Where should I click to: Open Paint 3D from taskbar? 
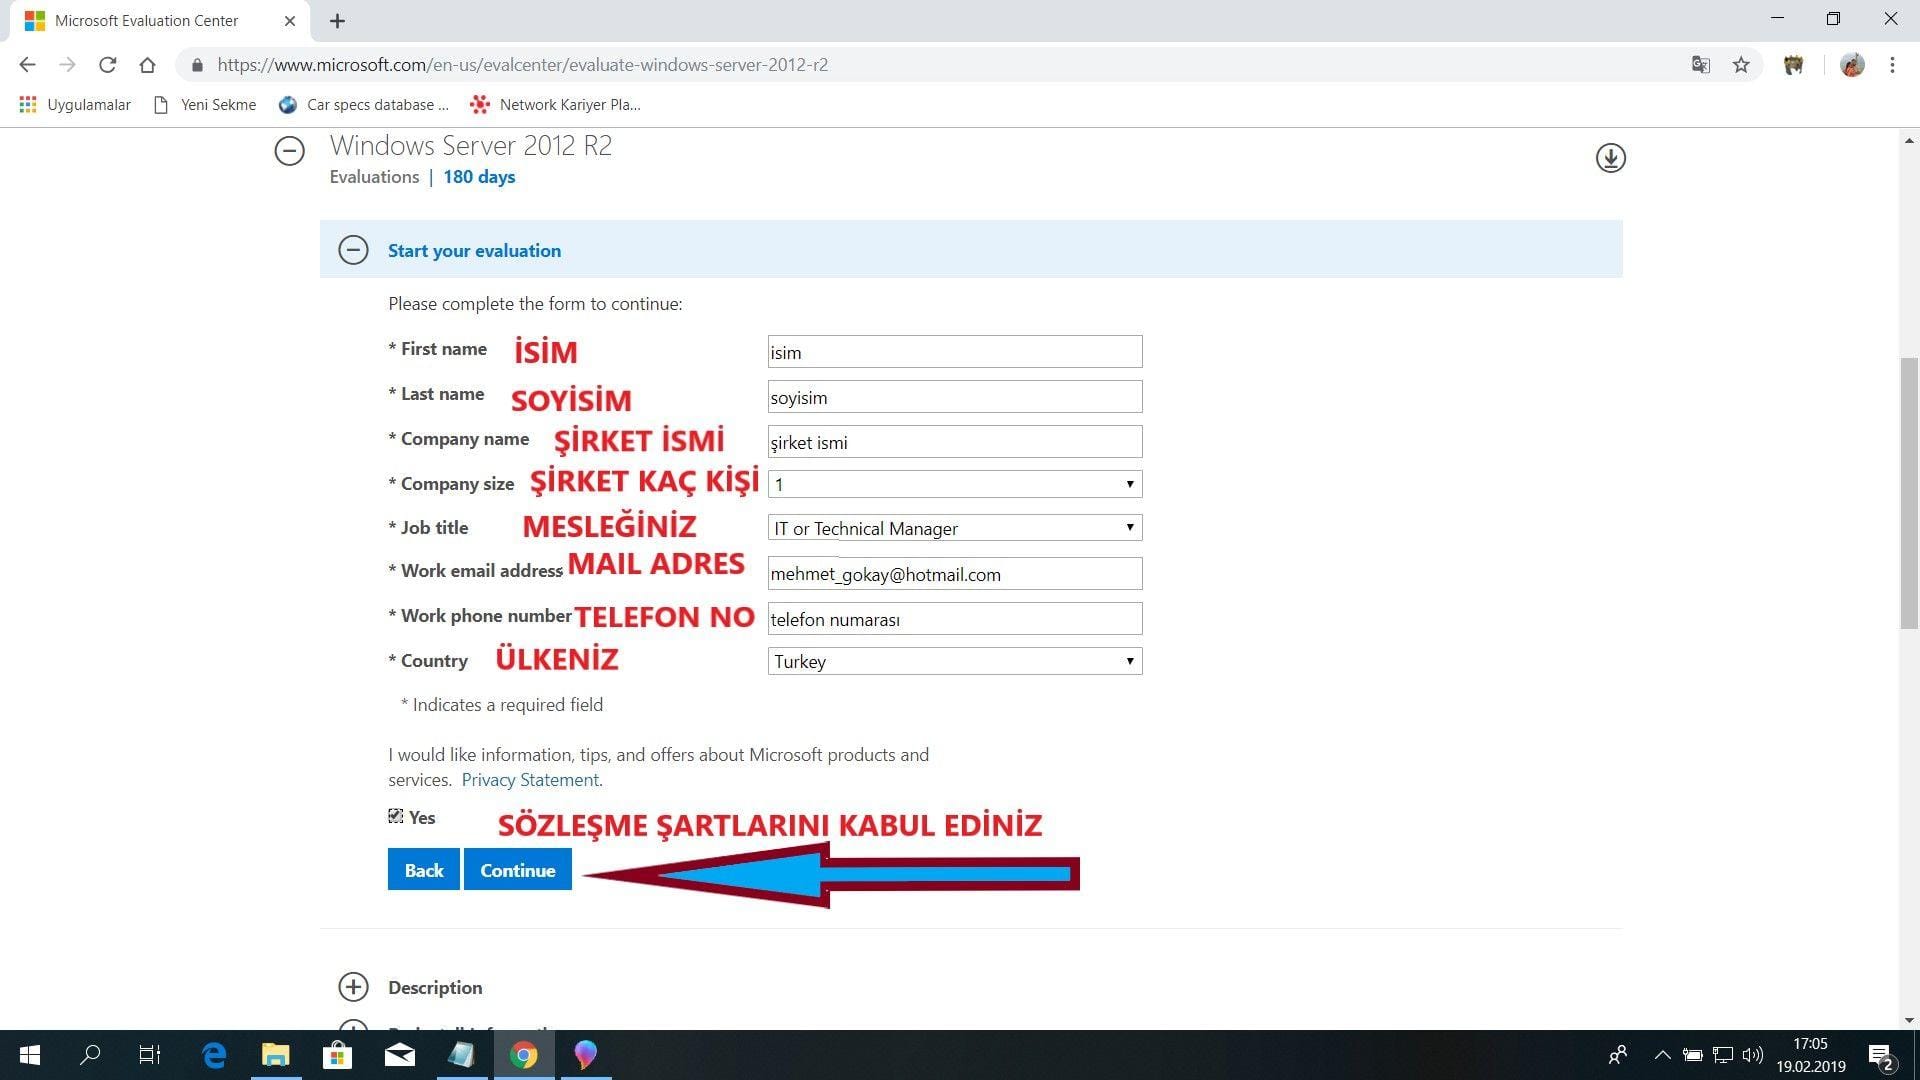tap(586, 1055)
